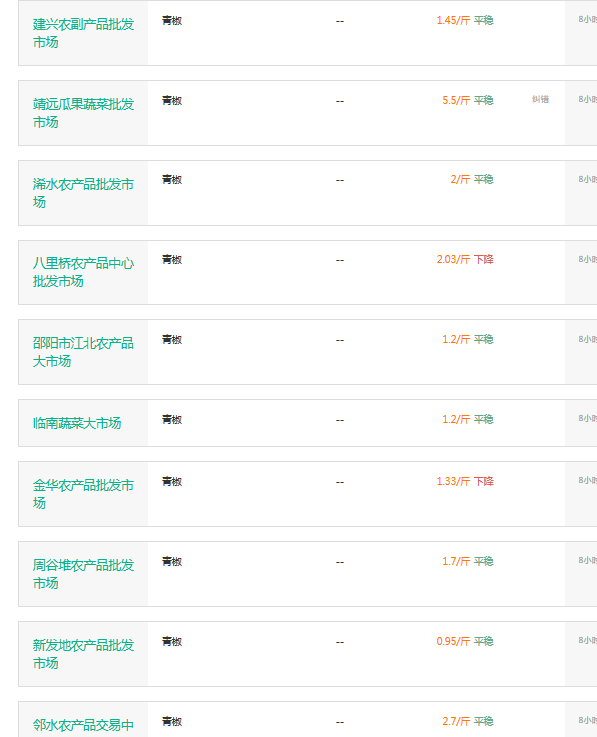Open 临南蔬菜大市场 market link
597x737 pixels.
tap(77, 423)
